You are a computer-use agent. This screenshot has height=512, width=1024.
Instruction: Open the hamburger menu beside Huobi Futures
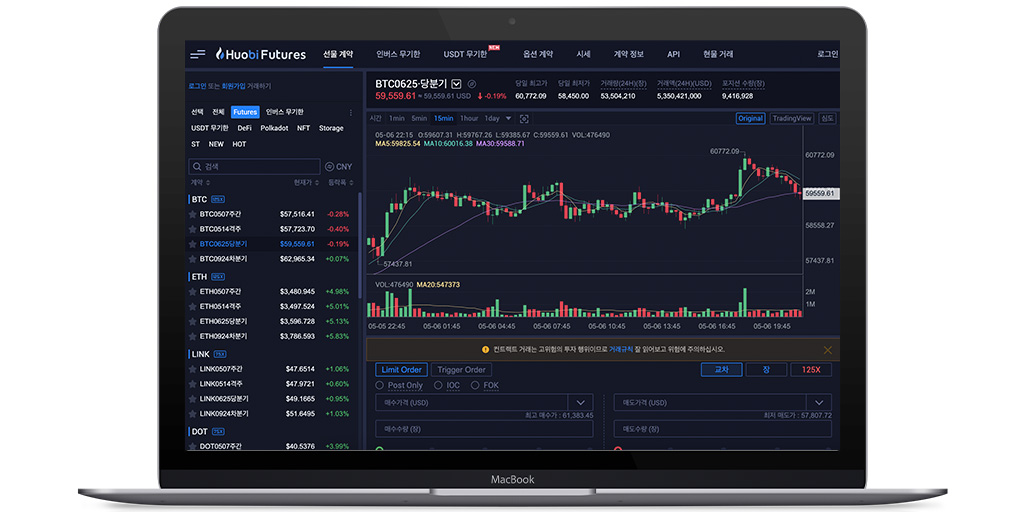(197, 54)
